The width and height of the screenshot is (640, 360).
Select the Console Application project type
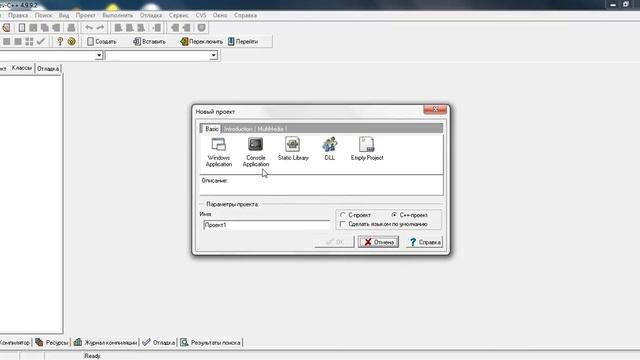[256, 152]
